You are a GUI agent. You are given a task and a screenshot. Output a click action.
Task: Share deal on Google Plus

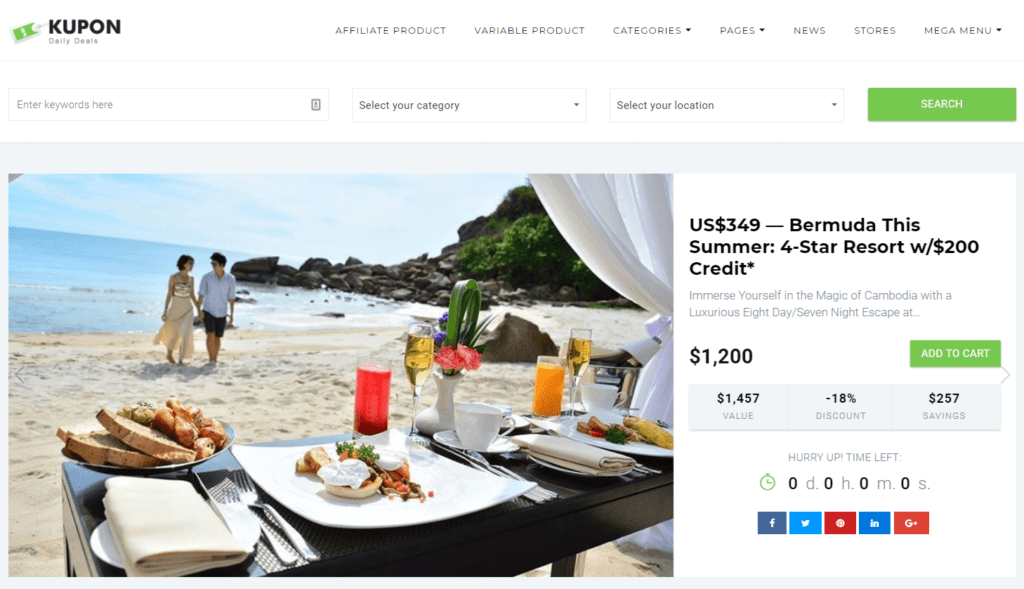pos(911,523)
